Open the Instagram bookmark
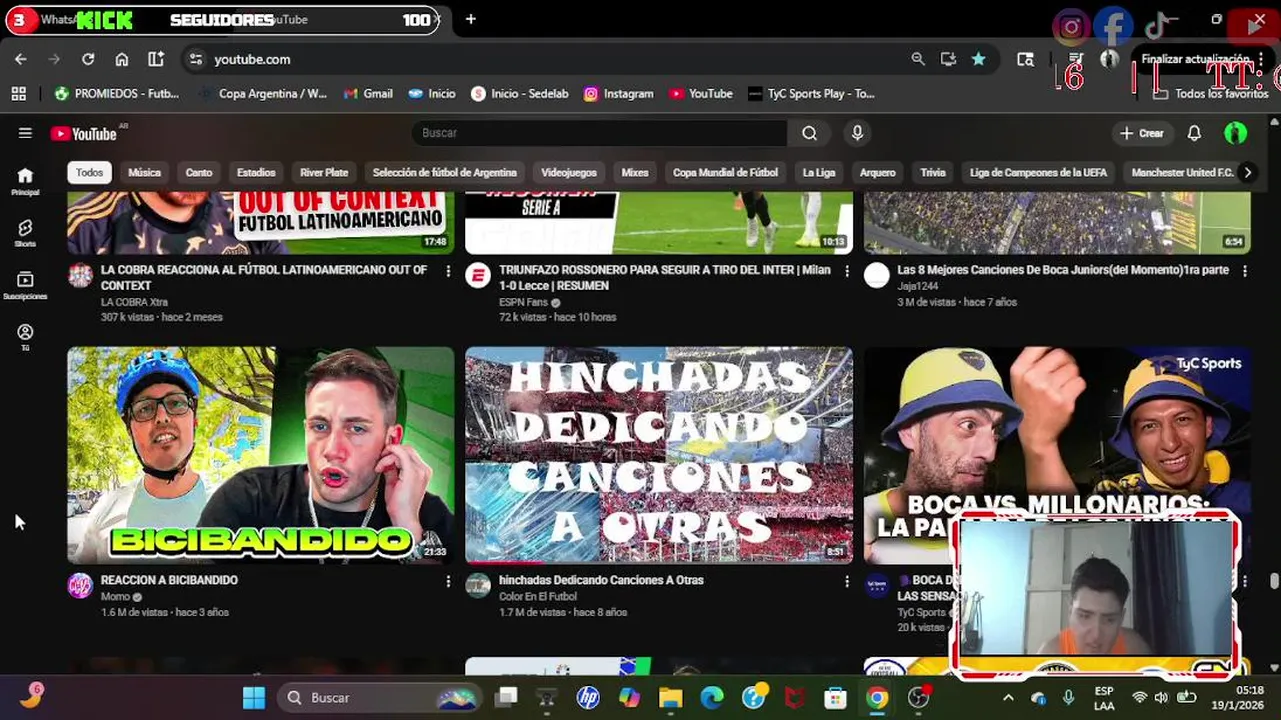The height and width of the screenshot is (720, 1281). 618,93
